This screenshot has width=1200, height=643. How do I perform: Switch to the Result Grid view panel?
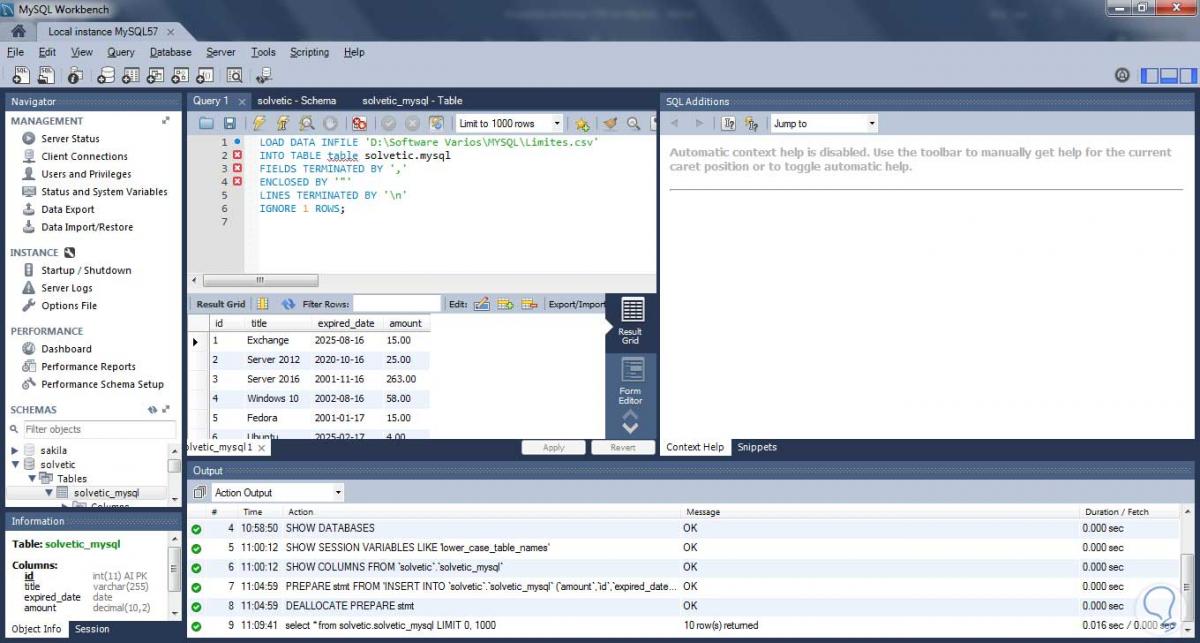[631, 321]
